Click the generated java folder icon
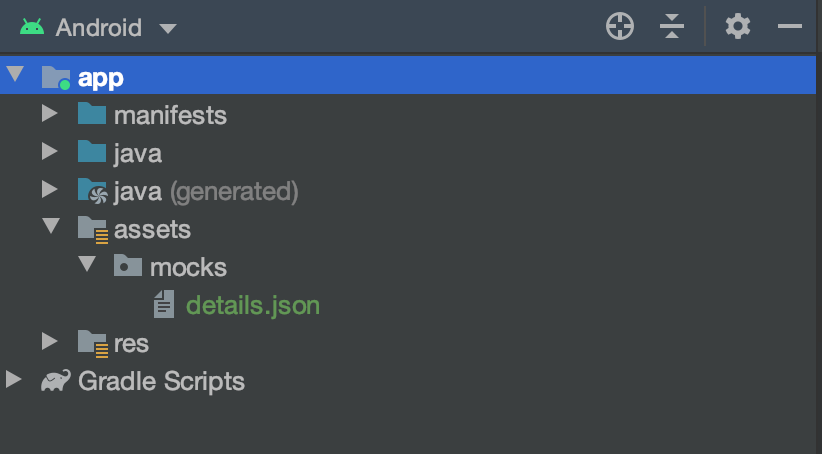Viewport: 822px width, 454px height. point(92,191)
